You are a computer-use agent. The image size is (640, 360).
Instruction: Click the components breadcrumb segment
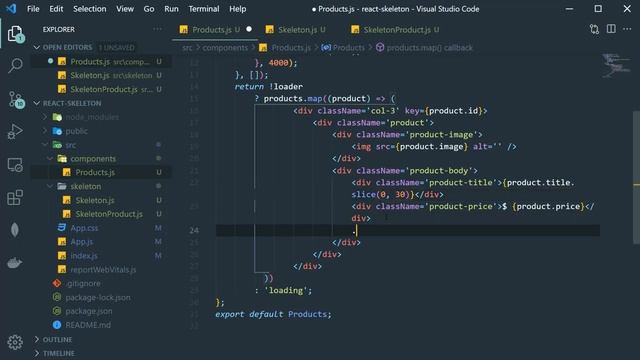[225, 48]
